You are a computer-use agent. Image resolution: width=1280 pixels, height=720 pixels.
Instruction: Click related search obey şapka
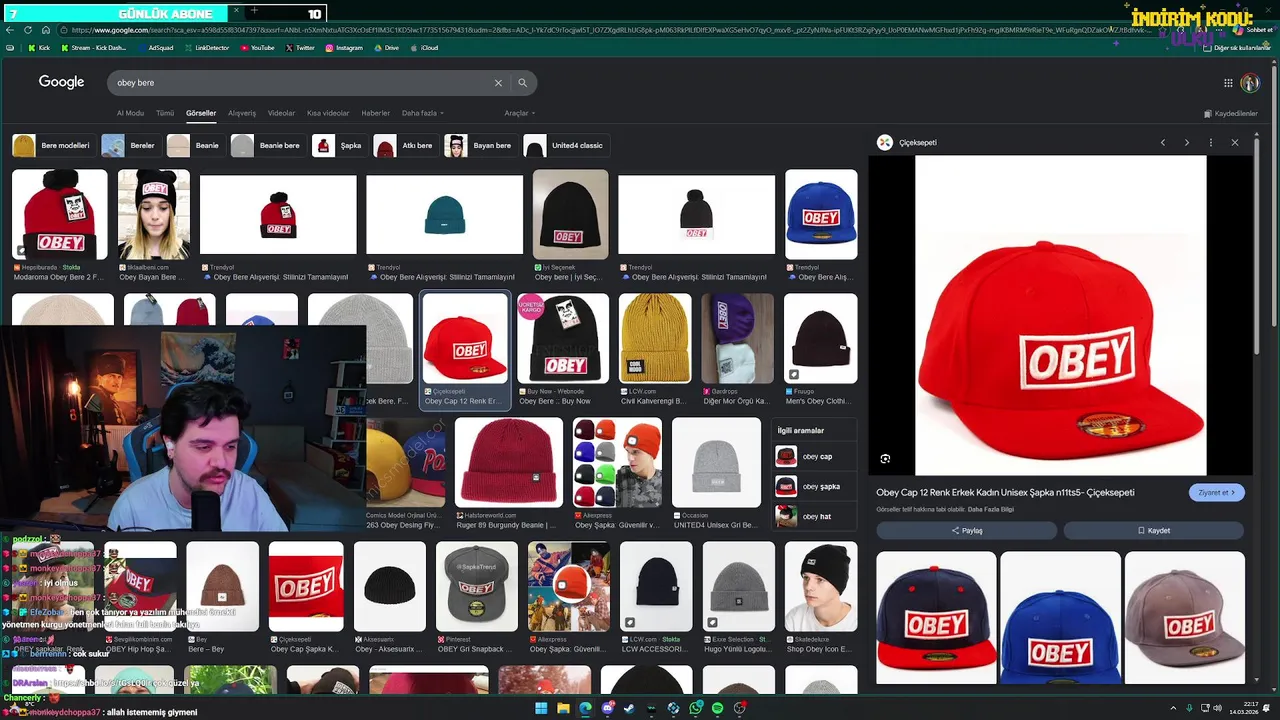[815, 487]
